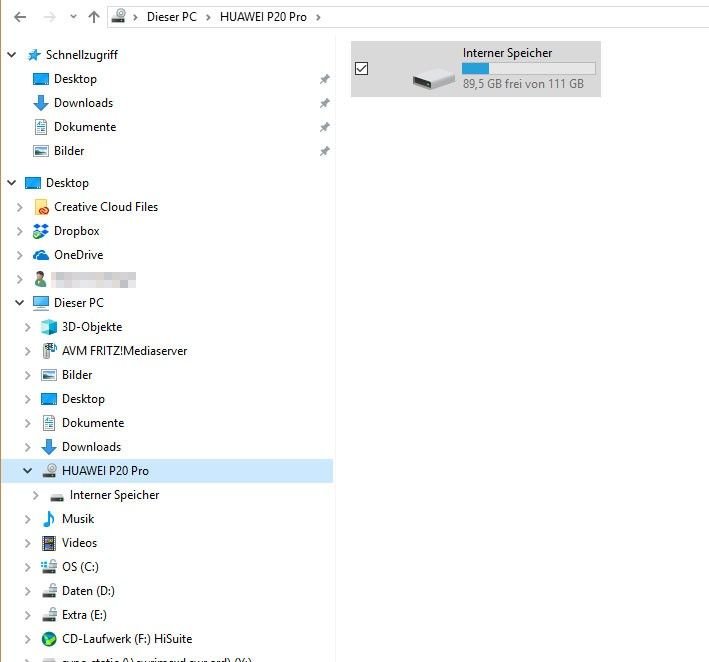Click the OneDrive cloud icon

[x=41, y=255]
